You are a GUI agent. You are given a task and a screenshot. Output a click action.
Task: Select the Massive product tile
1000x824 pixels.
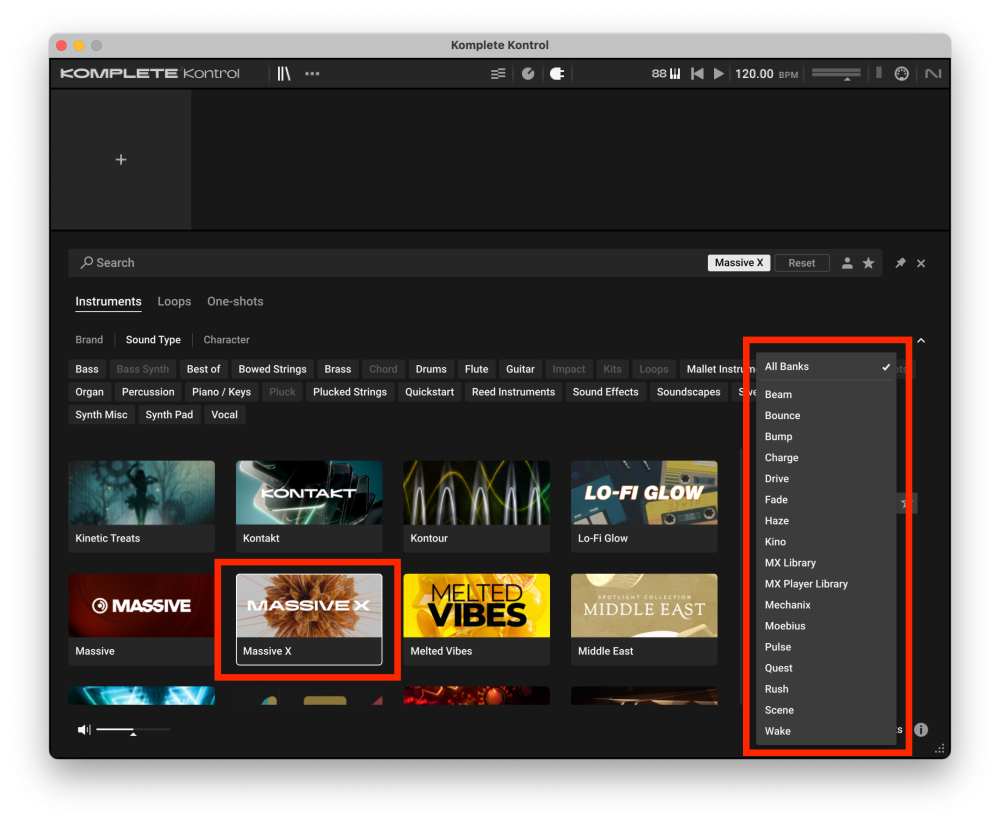click(x=142, y=619)
